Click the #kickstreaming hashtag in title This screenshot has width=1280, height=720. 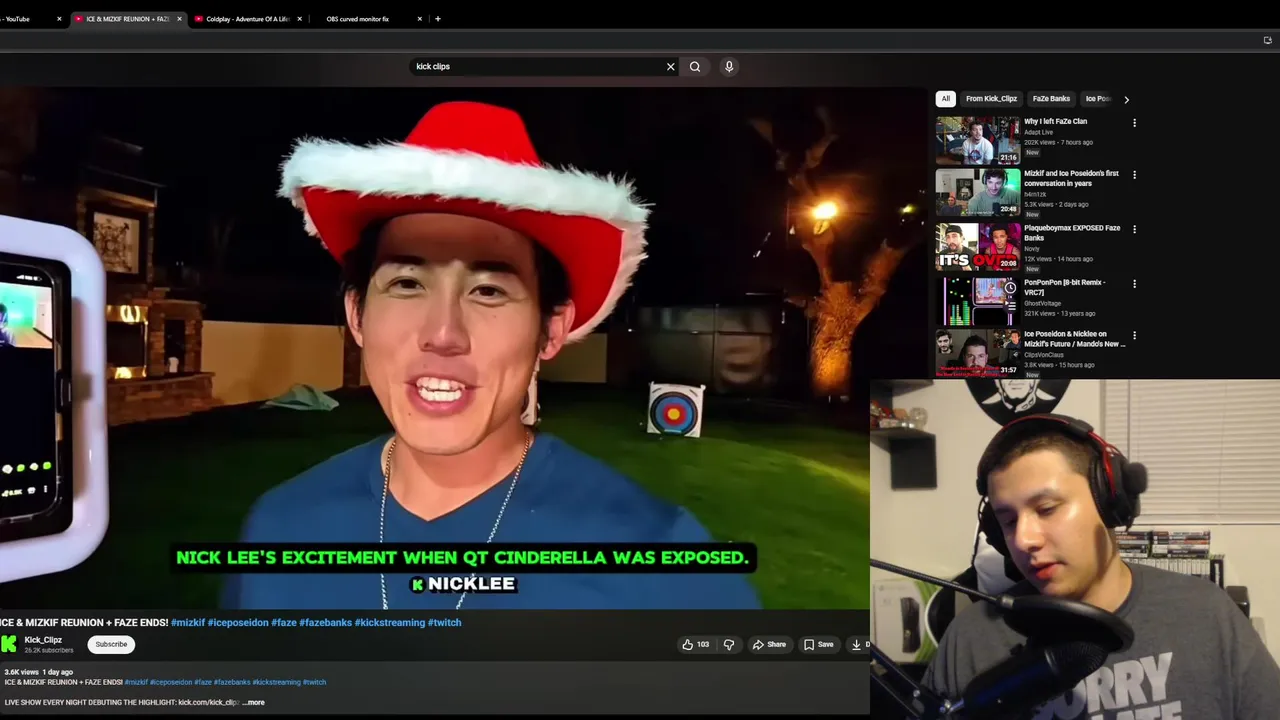point(390,622)
